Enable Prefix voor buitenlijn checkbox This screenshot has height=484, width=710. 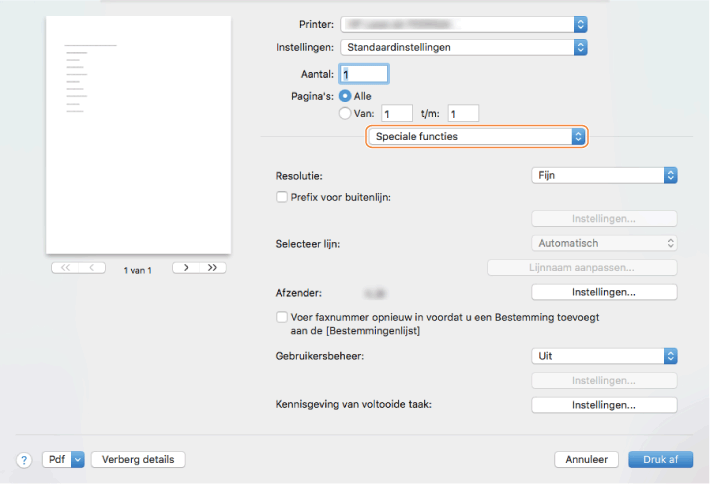(282, 197)
